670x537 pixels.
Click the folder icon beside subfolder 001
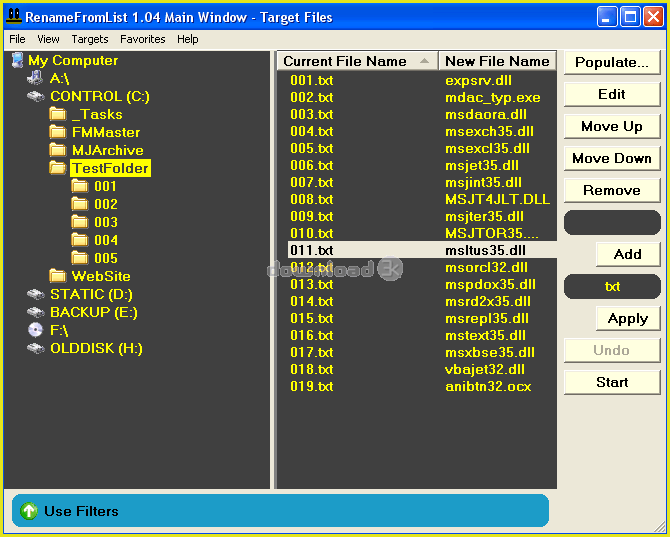click(x=80, y=186)
